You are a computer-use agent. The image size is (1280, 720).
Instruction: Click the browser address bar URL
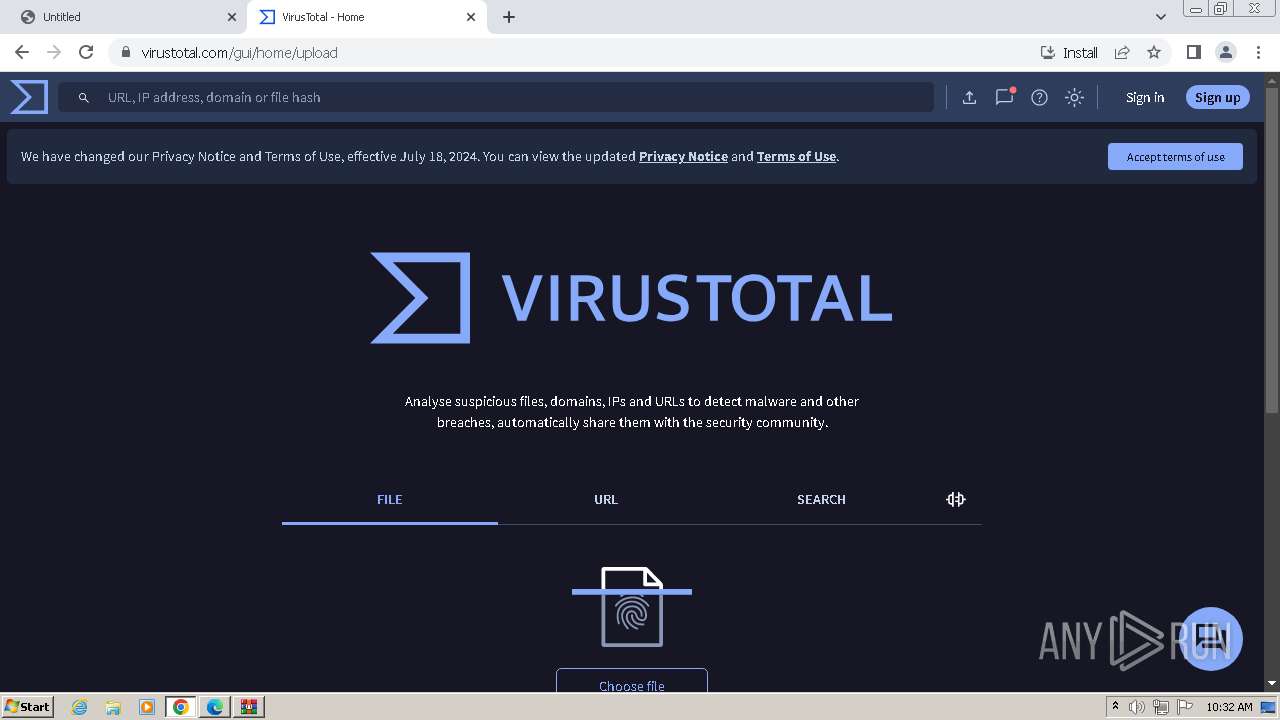click(239, 52)
